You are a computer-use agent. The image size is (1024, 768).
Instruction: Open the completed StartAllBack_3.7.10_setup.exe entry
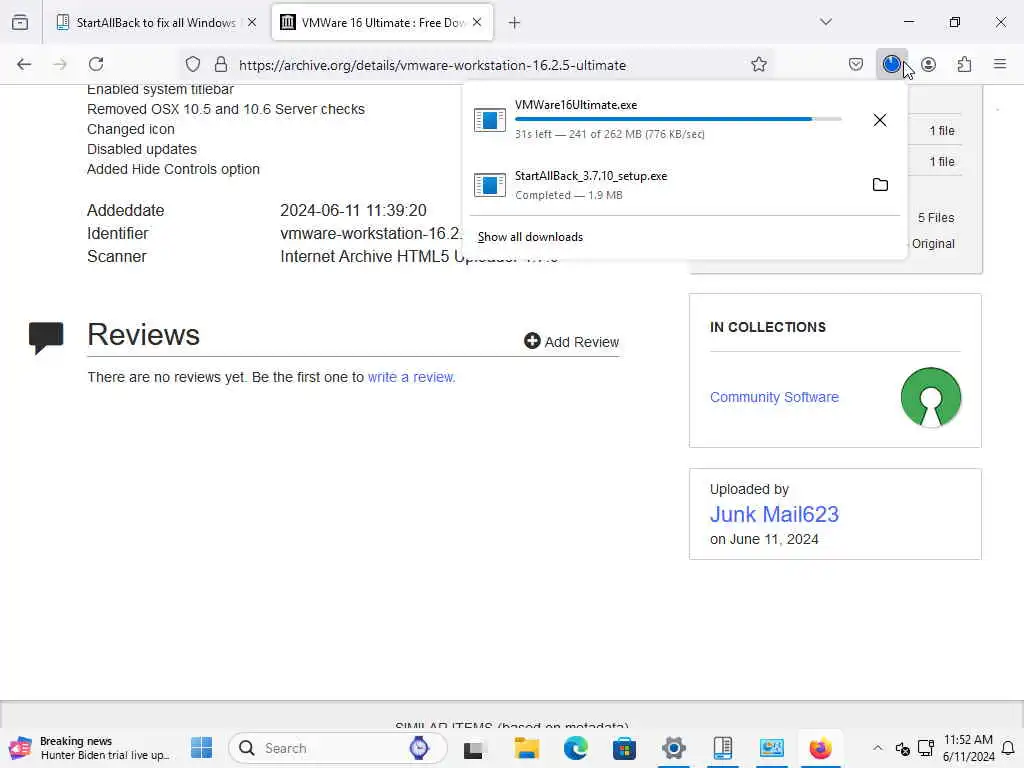(665, 185)
